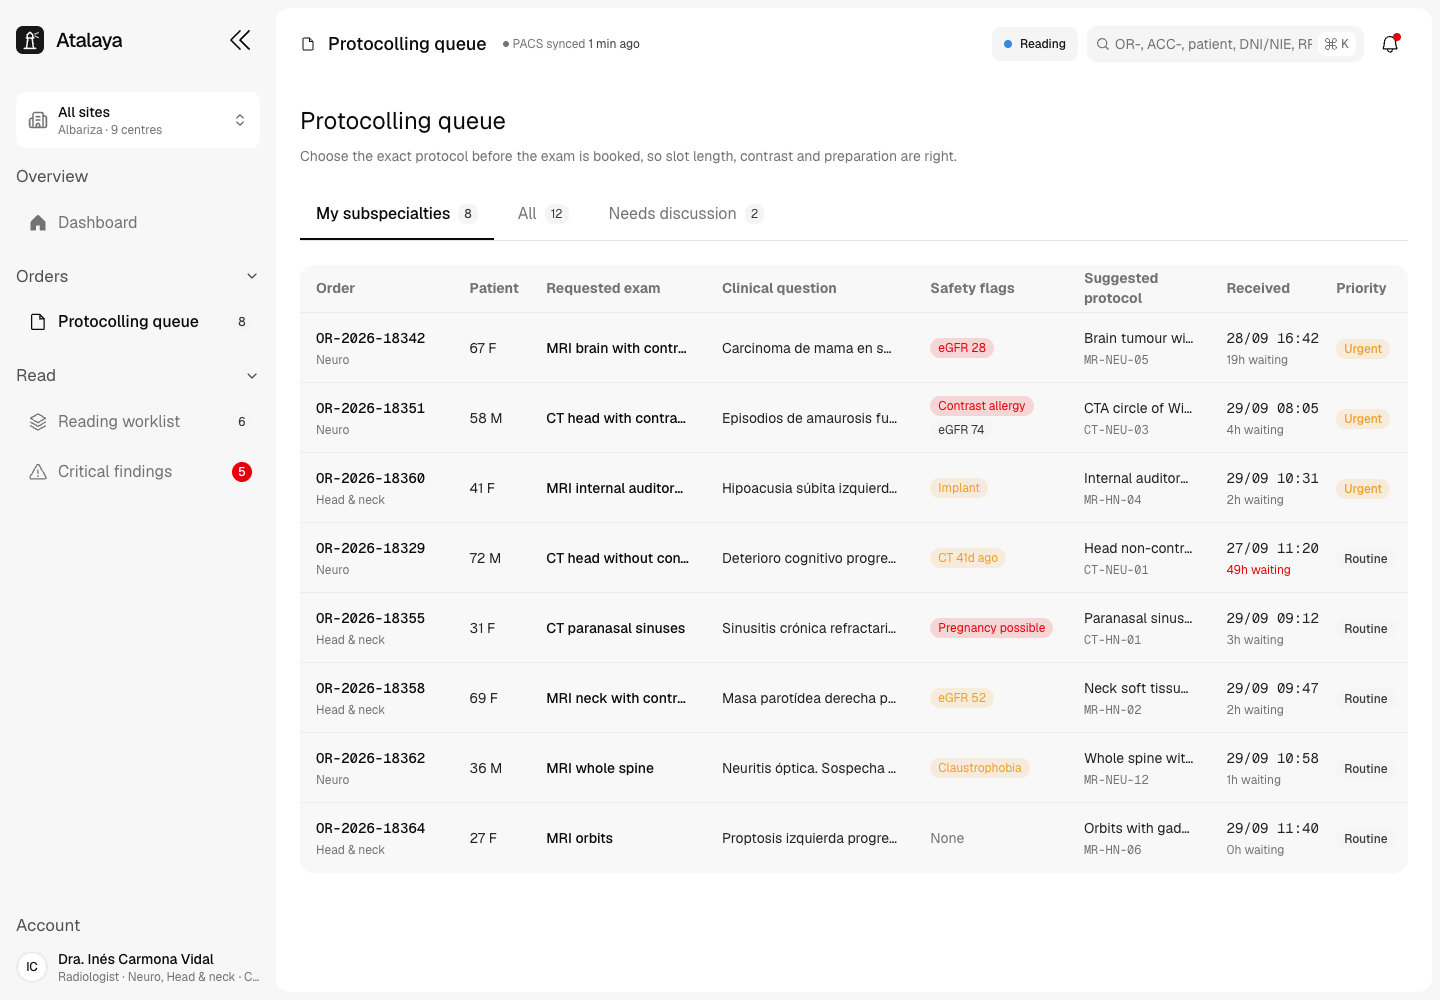Sort by Received column header

point(1258,288)
